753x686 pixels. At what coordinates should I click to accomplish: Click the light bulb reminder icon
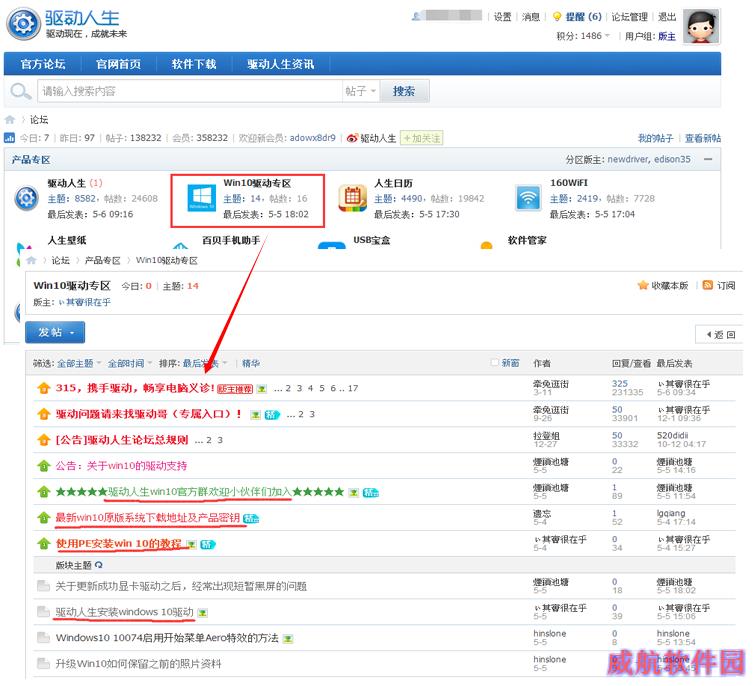coord(557,17)
